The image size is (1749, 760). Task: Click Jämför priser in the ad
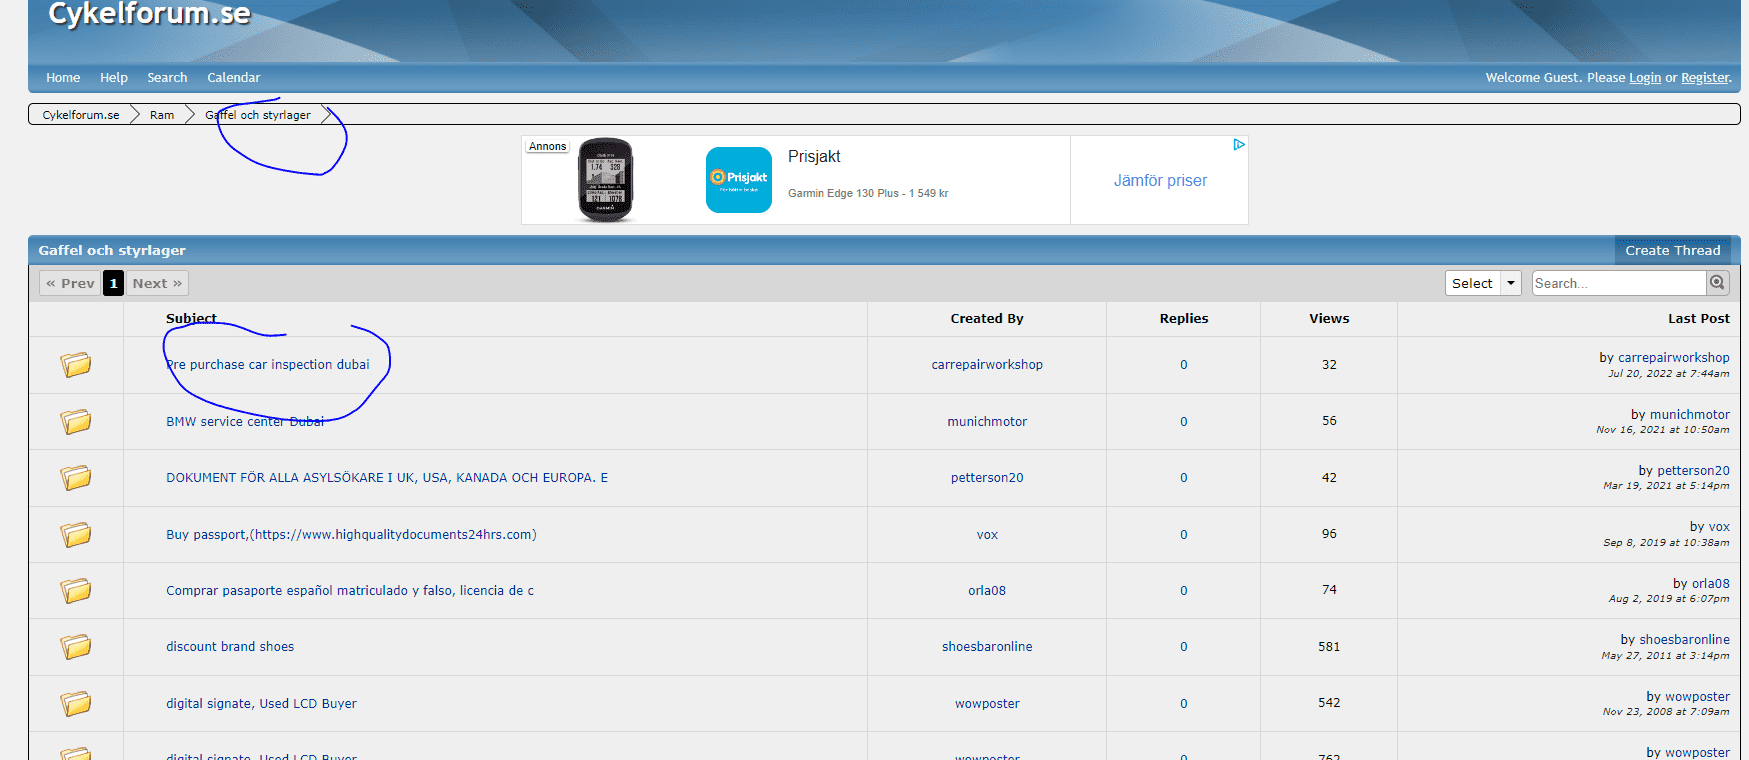pyautogui.click(x=1160, y=181)
